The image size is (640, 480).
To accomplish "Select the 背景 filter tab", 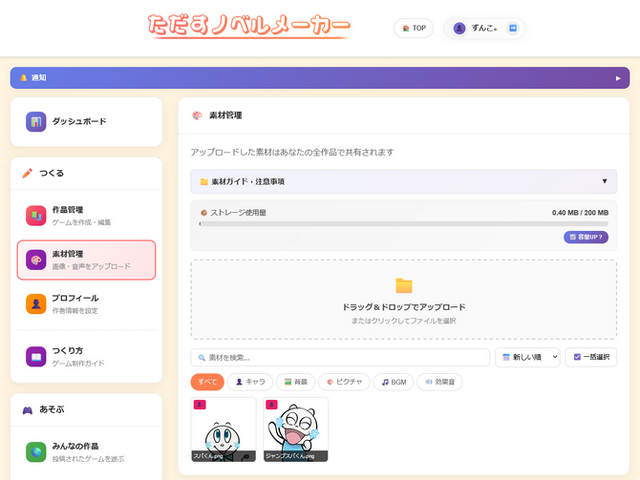I will [296, 382].
